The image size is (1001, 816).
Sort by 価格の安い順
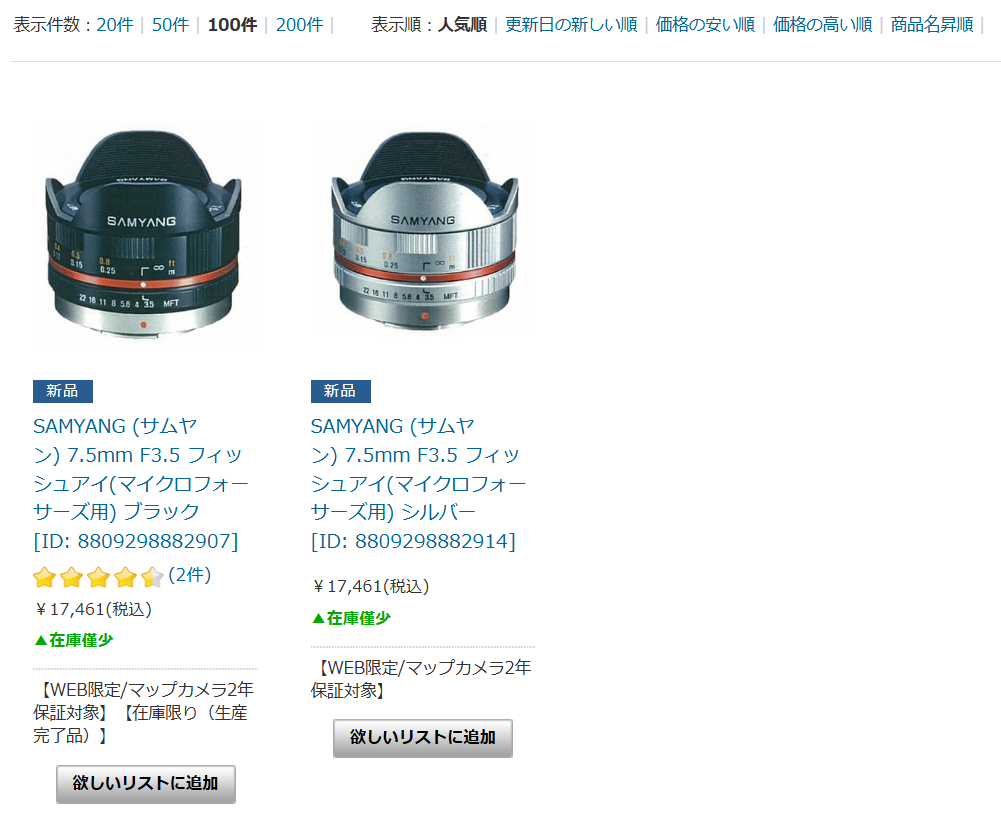705,25
